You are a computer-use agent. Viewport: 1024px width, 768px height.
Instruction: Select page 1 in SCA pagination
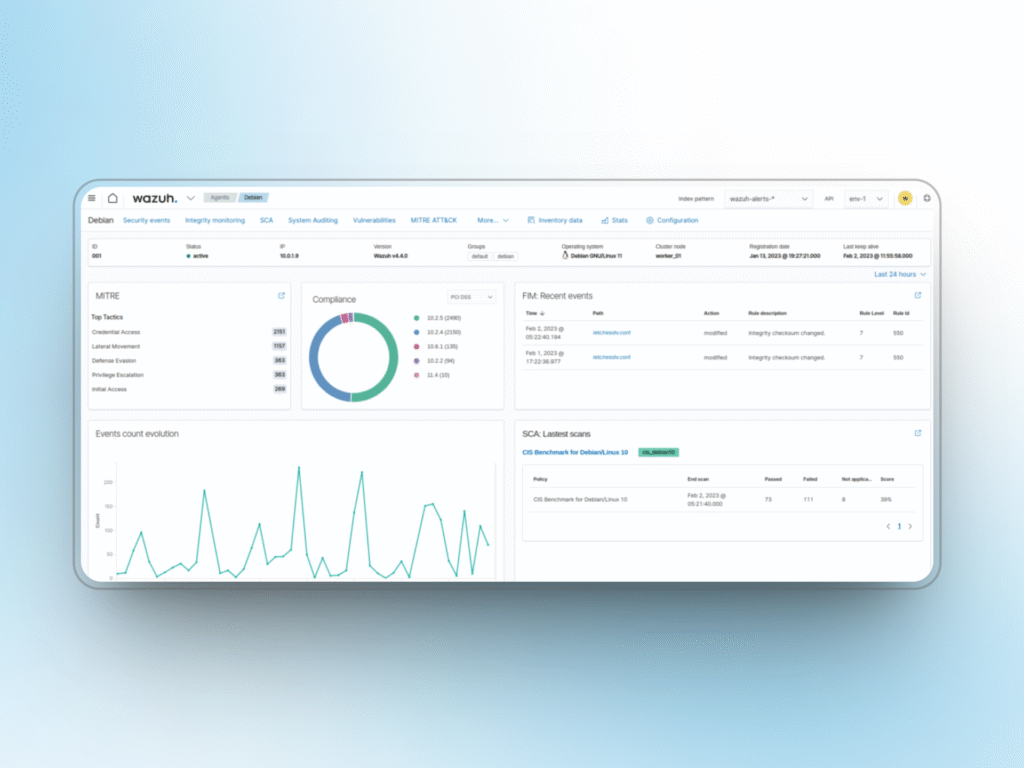899,526
